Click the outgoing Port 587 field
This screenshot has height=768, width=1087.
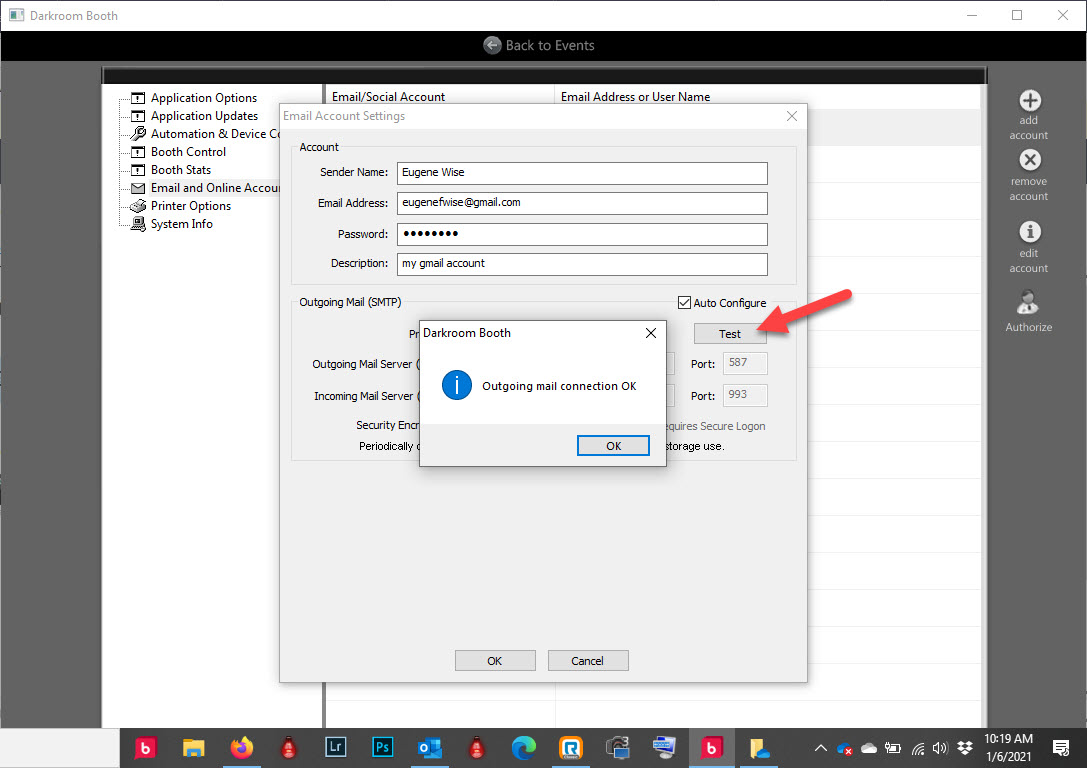[x=745, y=363]
